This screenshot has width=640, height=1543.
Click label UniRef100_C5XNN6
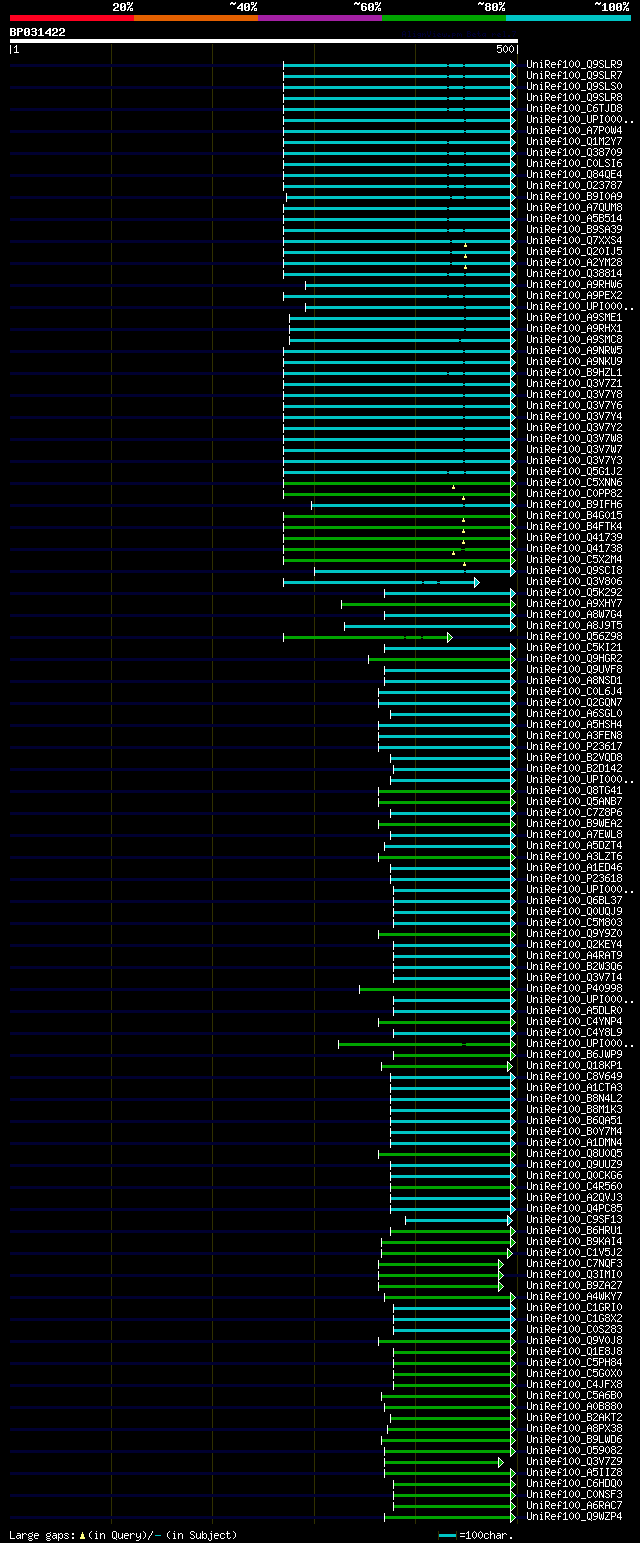(574, 482)
